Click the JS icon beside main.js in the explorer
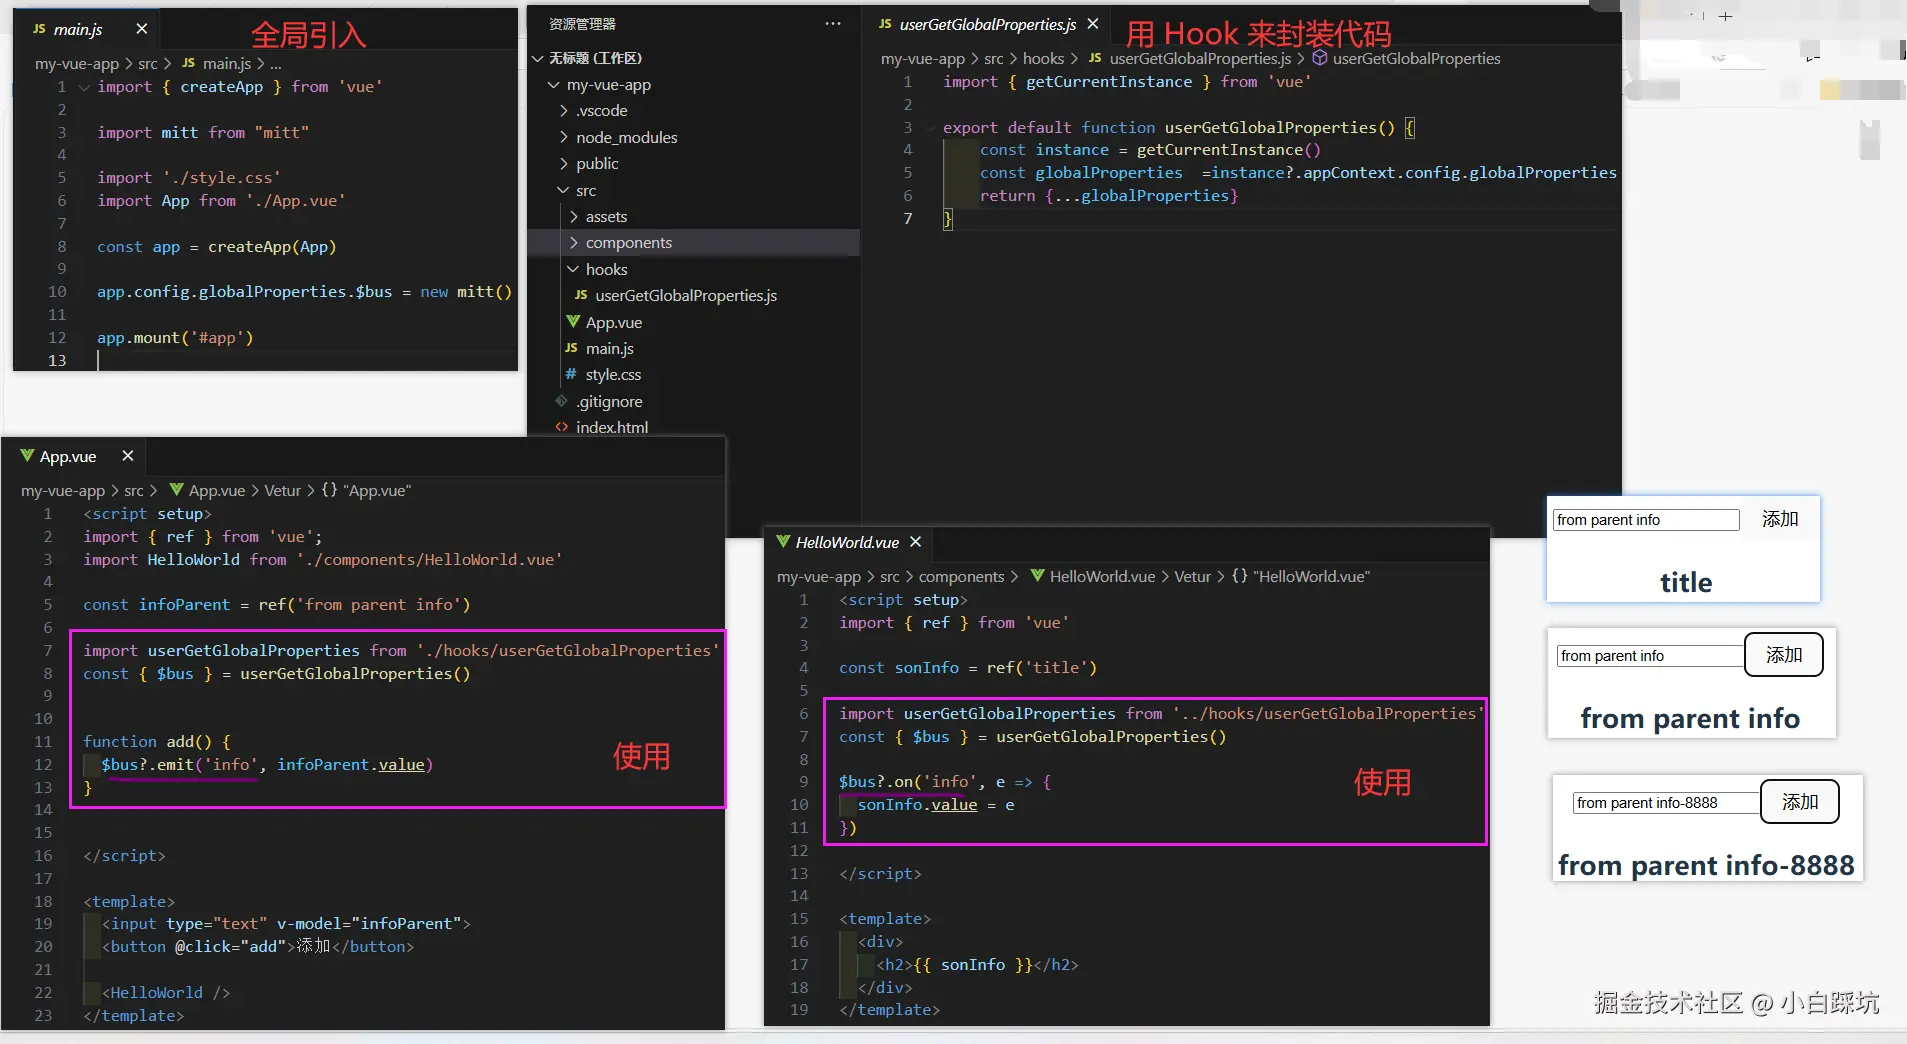 pos(571,348)
